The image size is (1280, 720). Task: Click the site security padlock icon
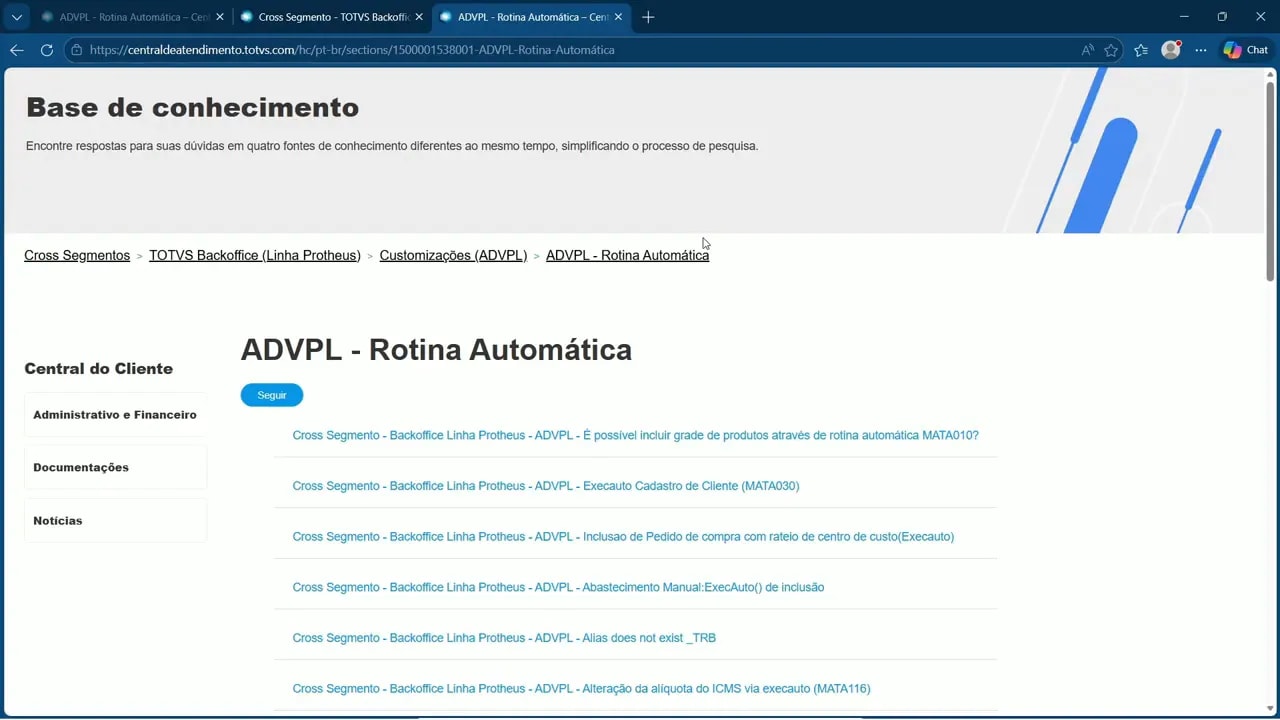click(x=76, y=49)
